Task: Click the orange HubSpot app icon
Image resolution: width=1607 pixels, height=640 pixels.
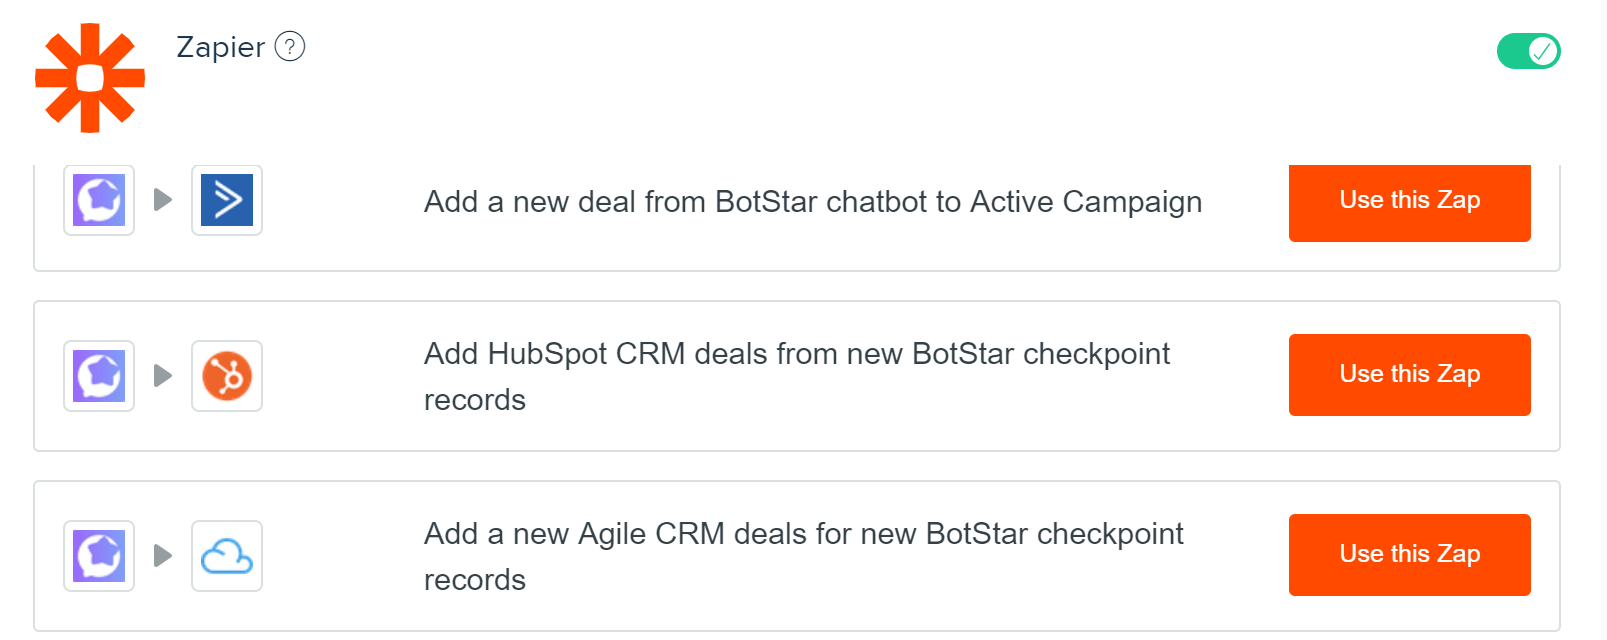Action: click(x=227, y=376)
